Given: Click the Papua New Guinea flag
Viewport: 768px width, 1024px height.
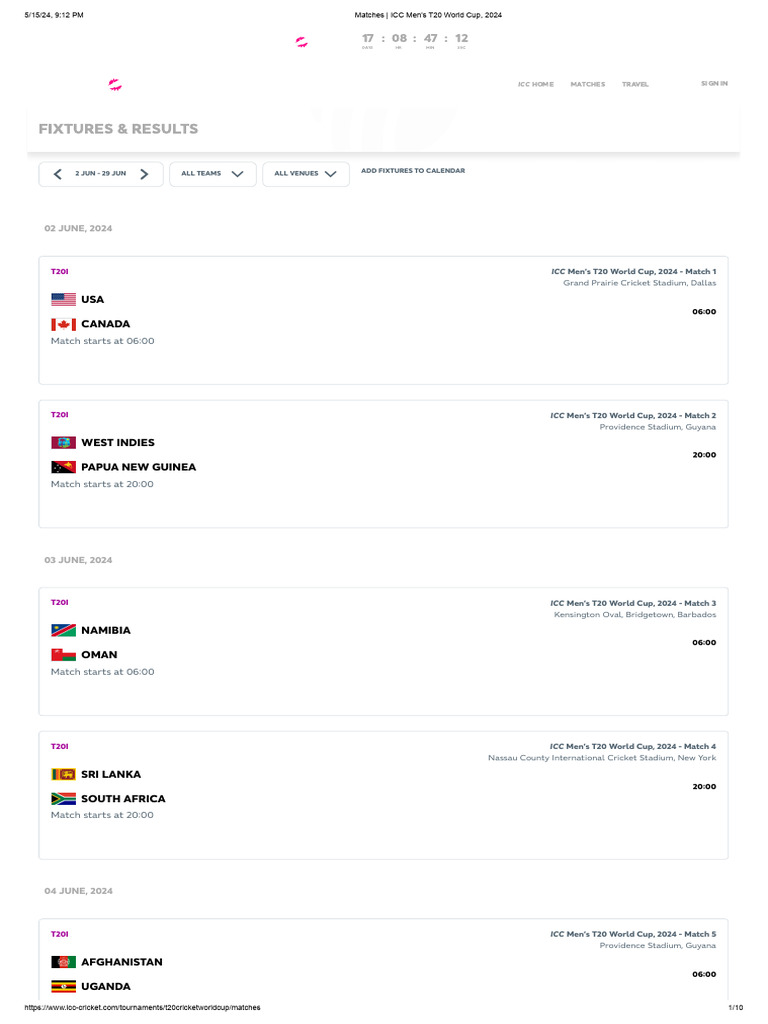Looking at the screenshot, I should tap(64, 467).
